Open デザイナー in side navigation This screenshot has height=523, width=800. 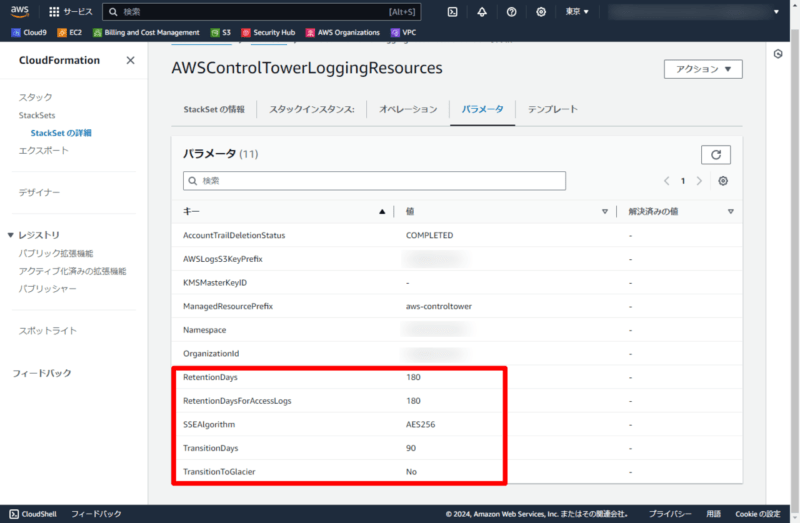pos(39,192)
